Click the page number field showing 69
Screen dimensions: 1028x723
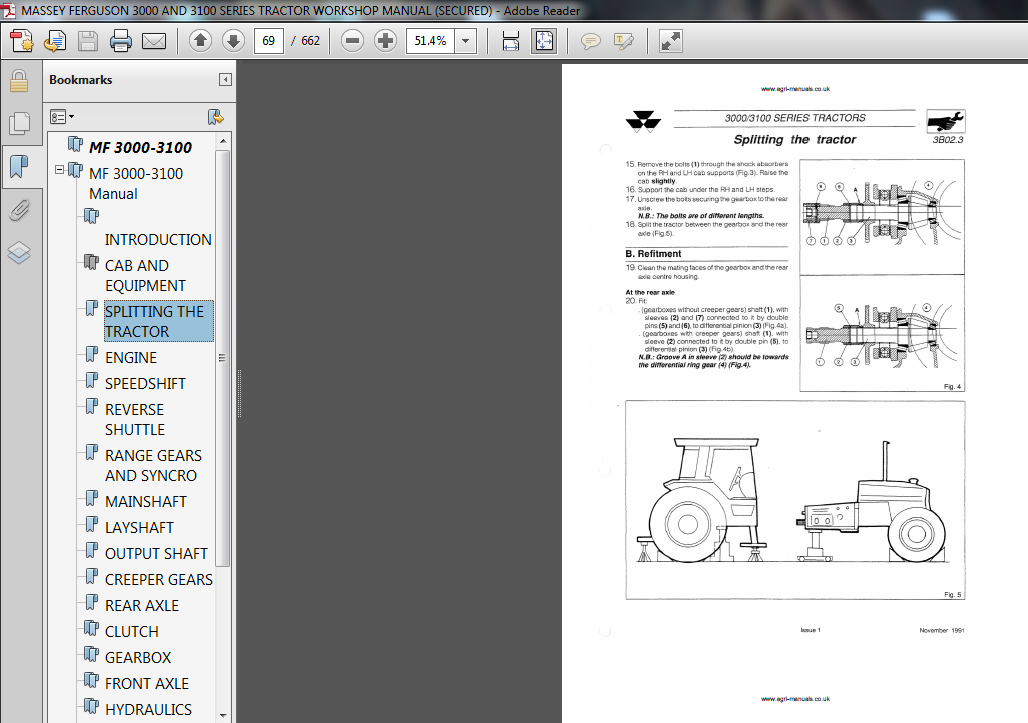coord(269,41)
